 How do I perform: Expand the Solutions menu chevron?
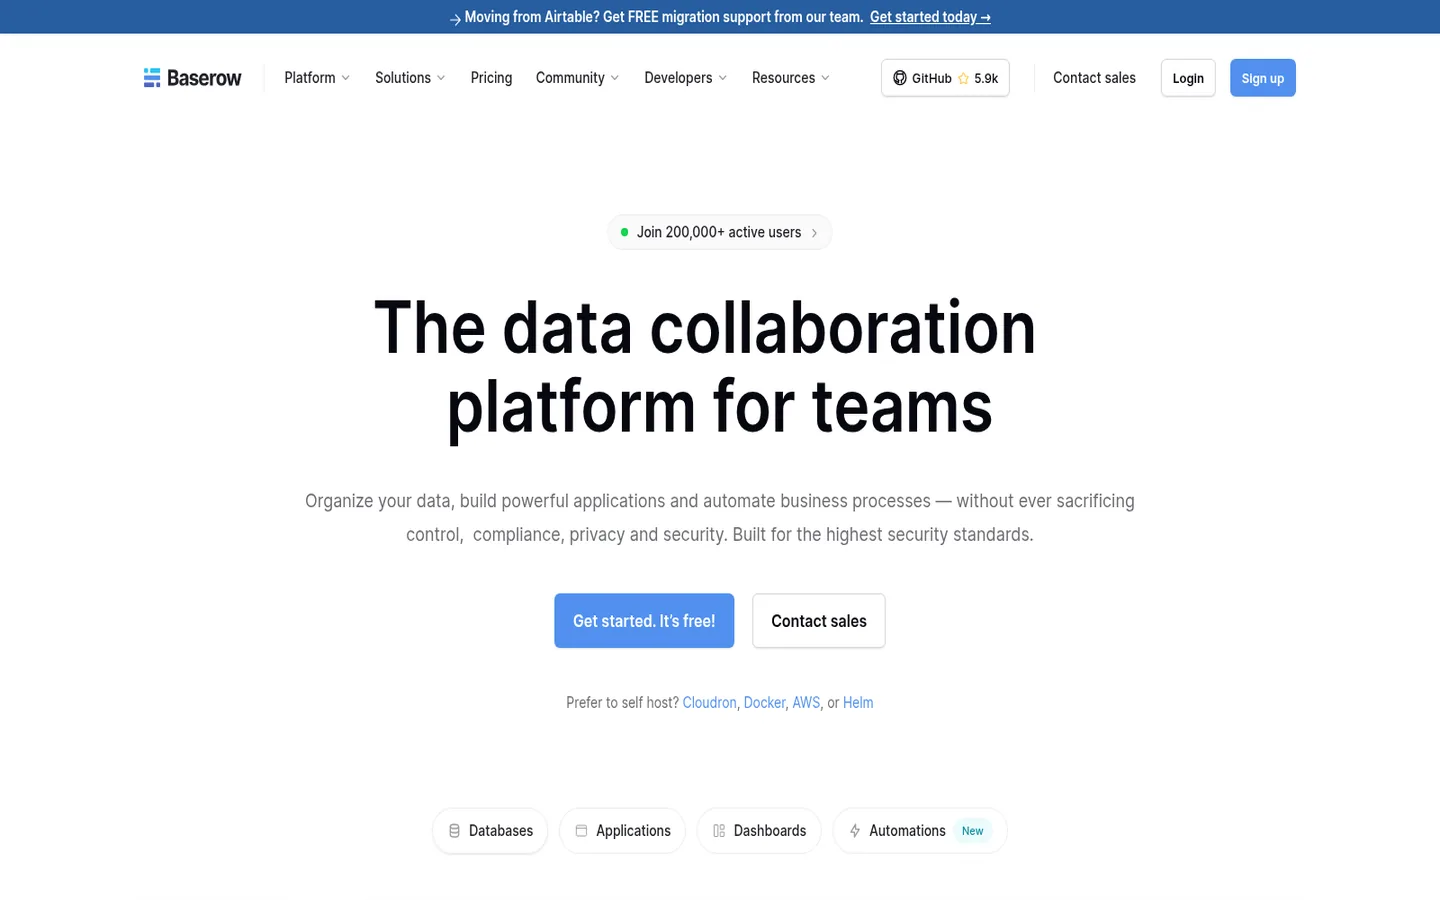click(441, 78)
